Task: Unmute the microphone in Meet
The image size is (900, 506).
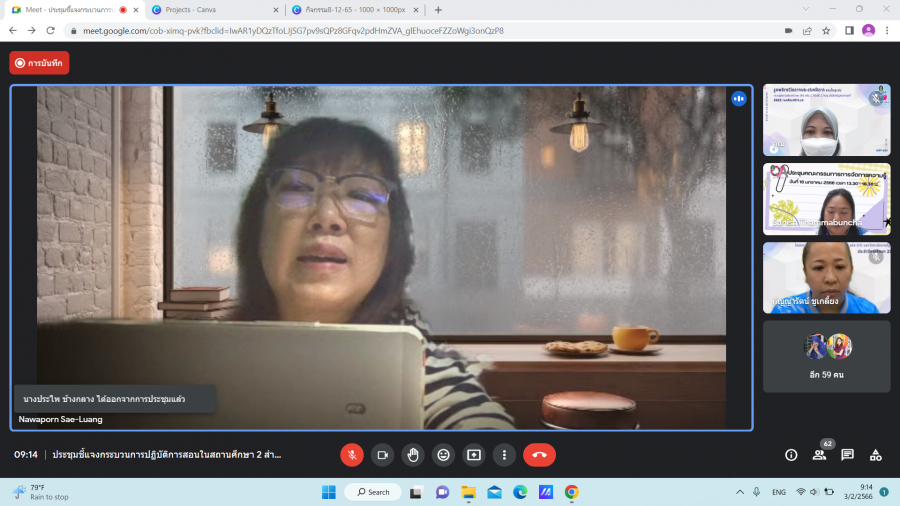Action: [352, 455]
